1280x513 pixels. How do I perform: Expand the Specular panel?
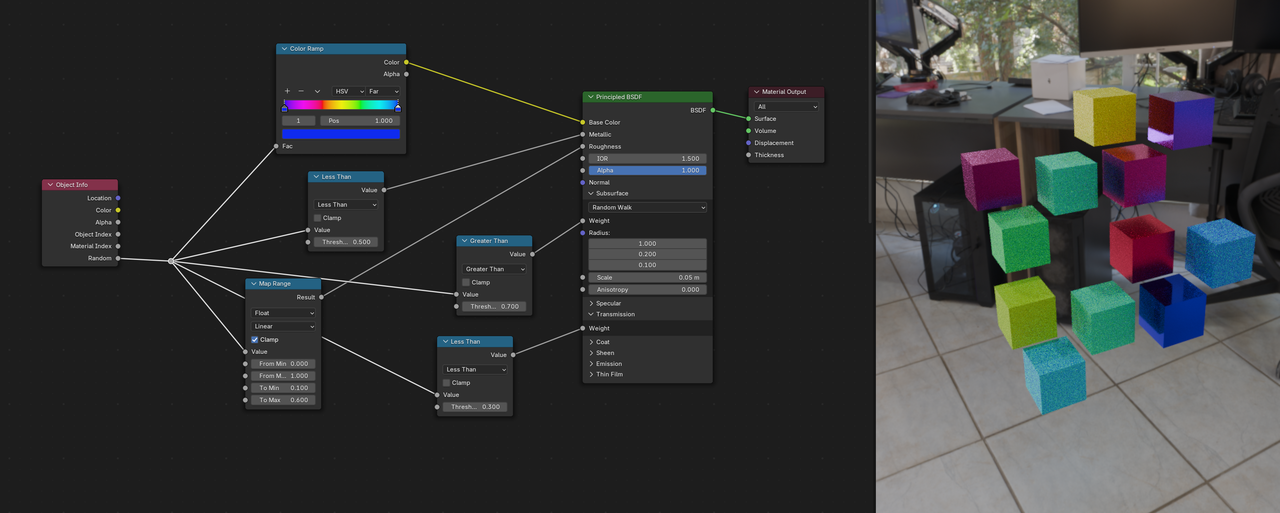point(591,303)
